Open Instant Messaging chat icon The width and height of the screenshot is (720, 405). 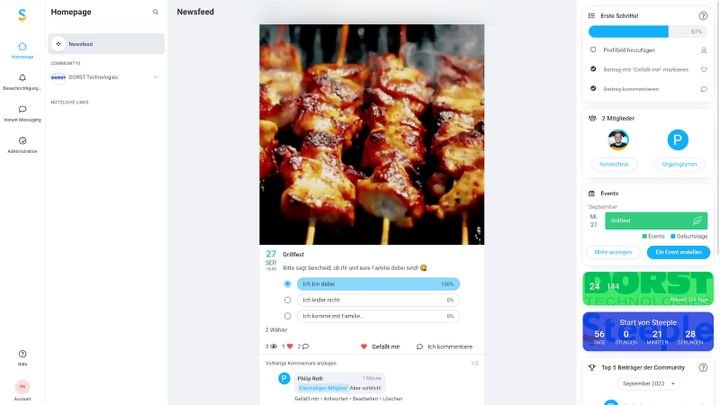[x=22, y=109]
